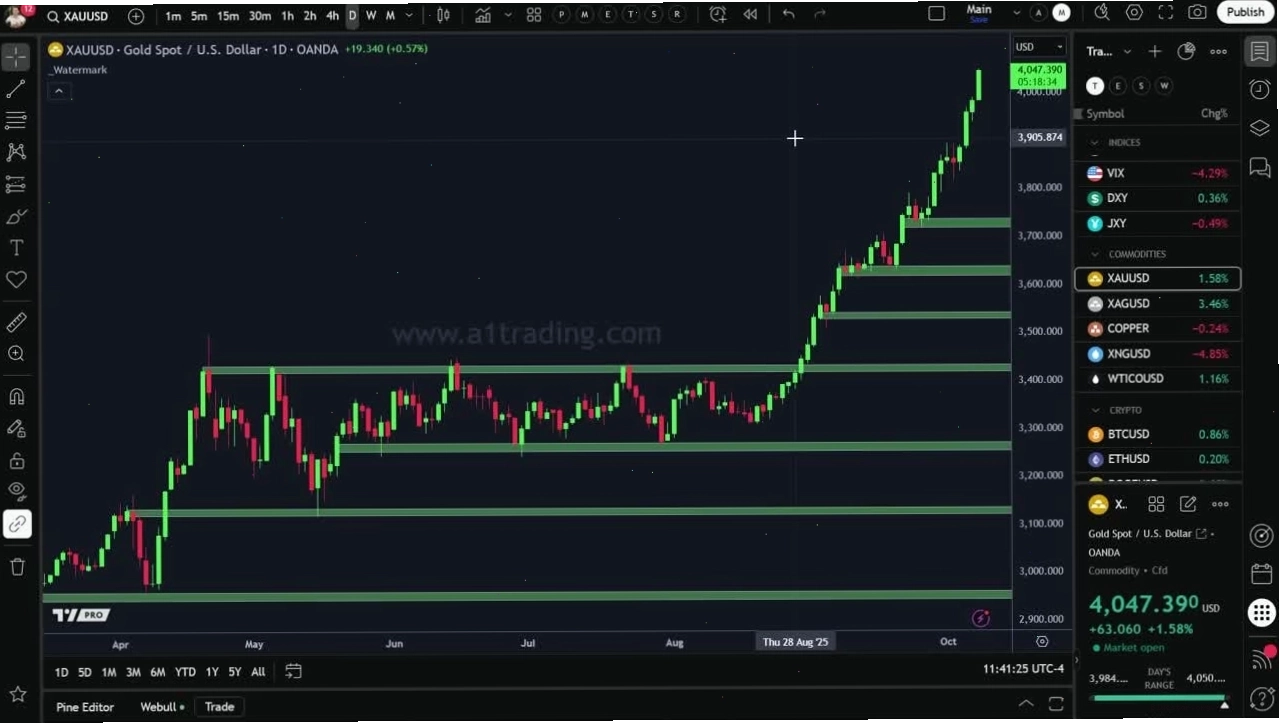Screen dimensions: 1279x724
Task: Open chart Settings gear in top toolbar
Action: [1134, 12]
